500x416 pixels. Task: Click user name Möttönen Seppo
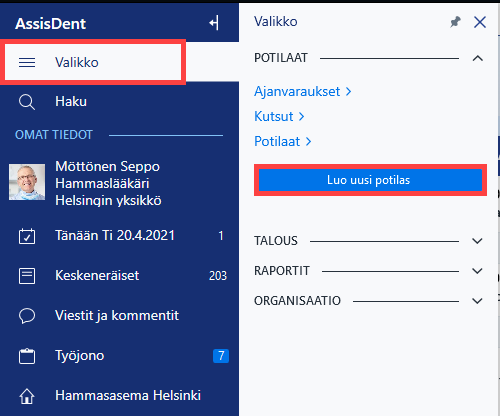tap(107, 166)
